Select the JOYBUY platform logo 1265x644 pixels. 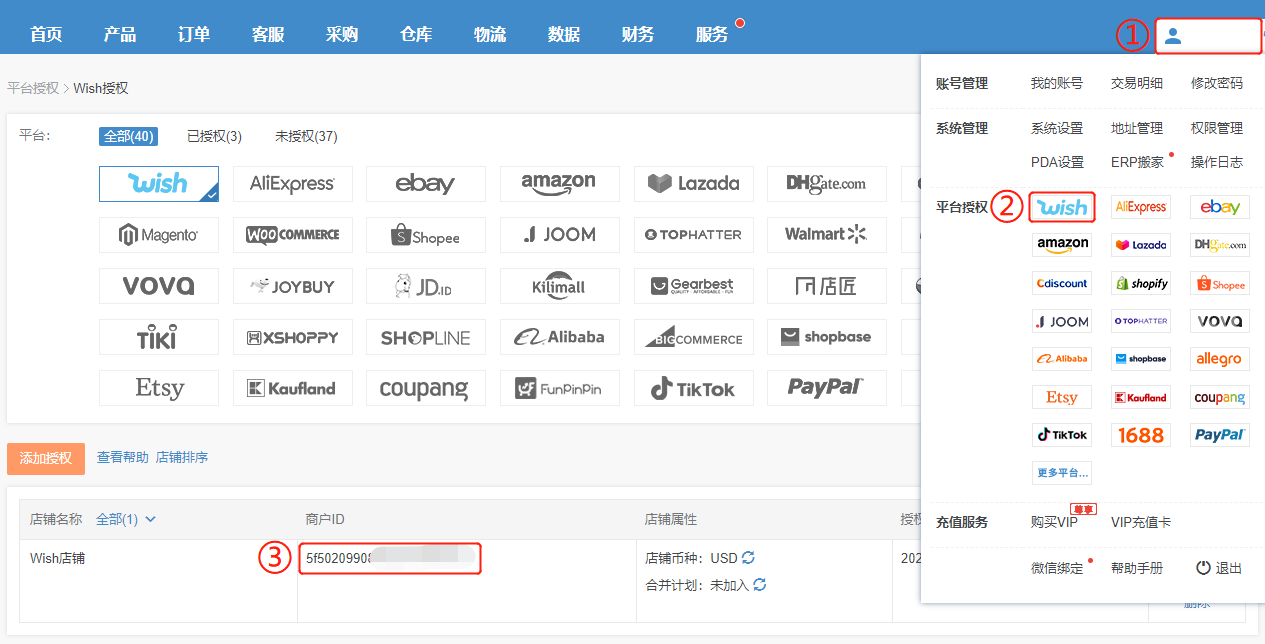click(293, 286)
